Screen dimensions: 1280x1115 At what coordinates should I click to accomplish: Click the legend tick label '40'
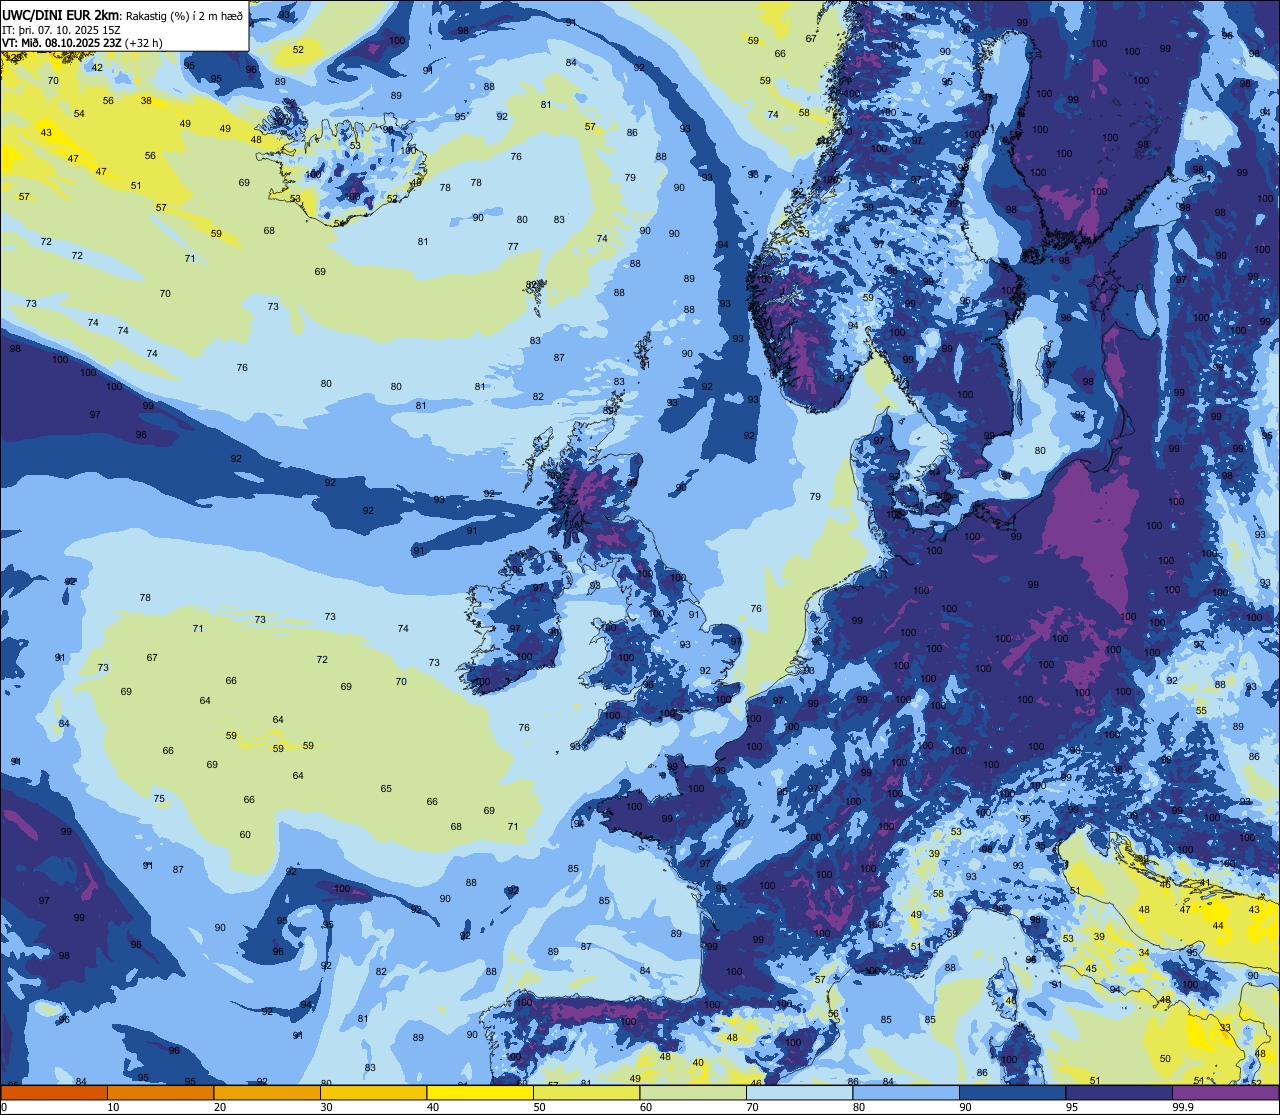click(433, 1107)
